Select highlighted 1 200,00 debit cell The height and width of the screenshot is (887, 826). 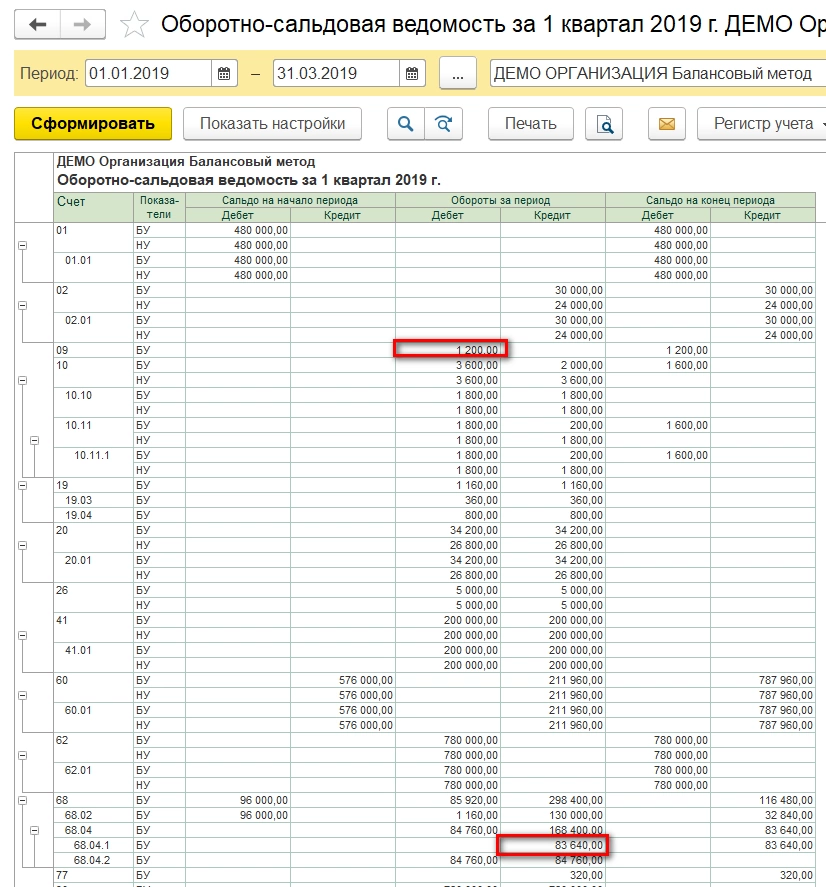451,349
